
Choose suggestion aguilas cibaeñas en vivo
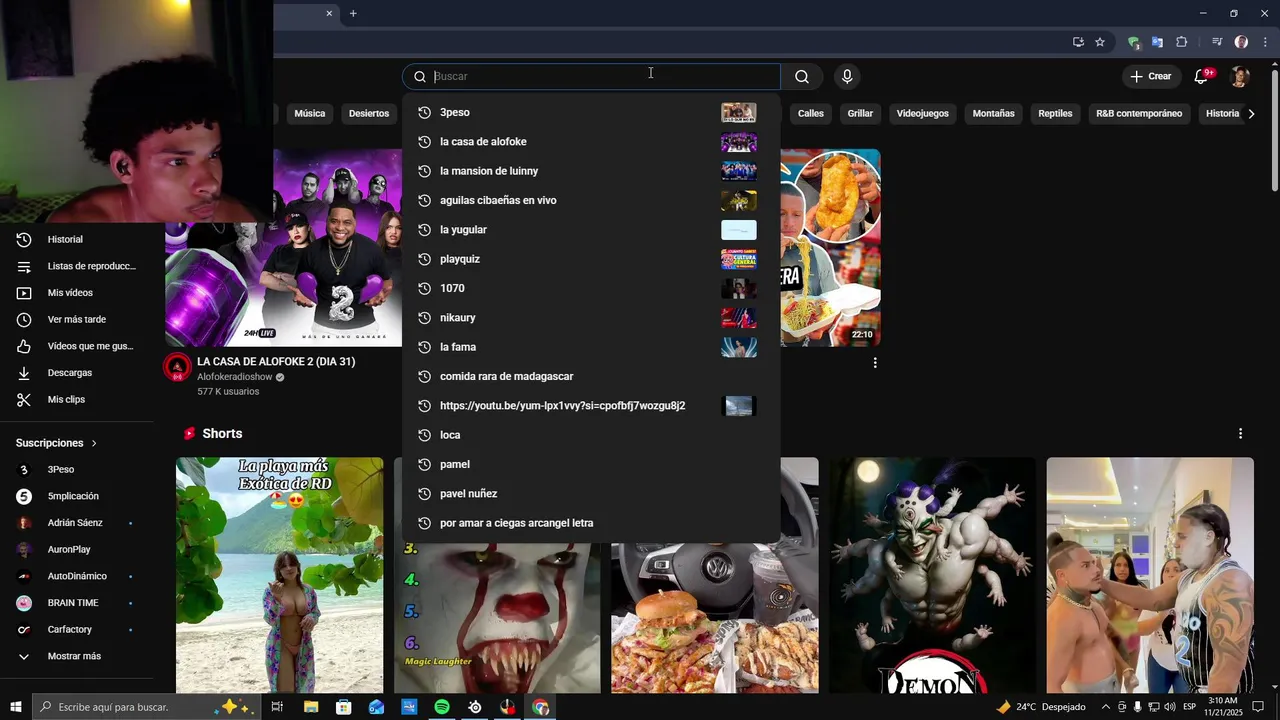[591, 200]
